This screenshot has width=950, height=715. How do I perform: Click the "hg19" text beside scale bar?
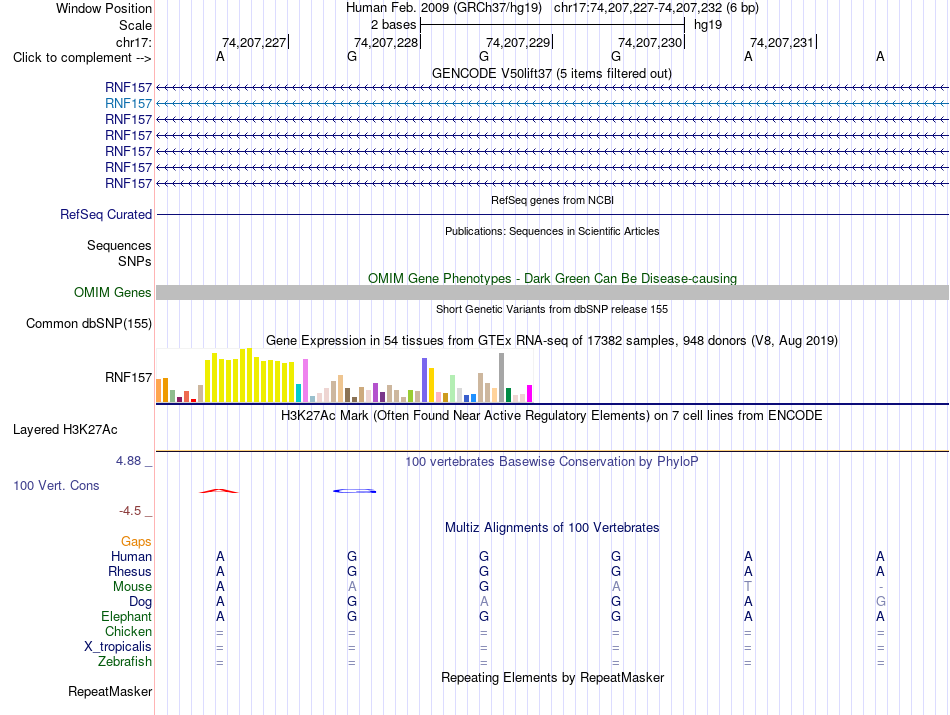pyautogui.click(x=708, y=25)
